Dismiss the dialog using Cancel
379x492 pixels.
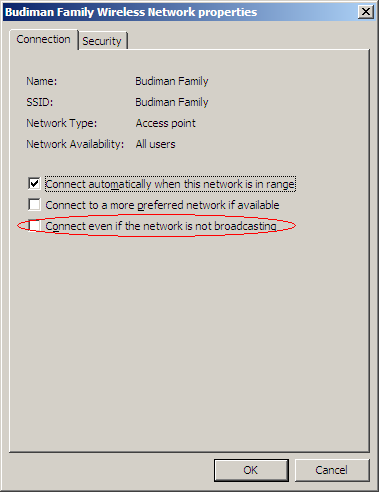coord(332,470)
